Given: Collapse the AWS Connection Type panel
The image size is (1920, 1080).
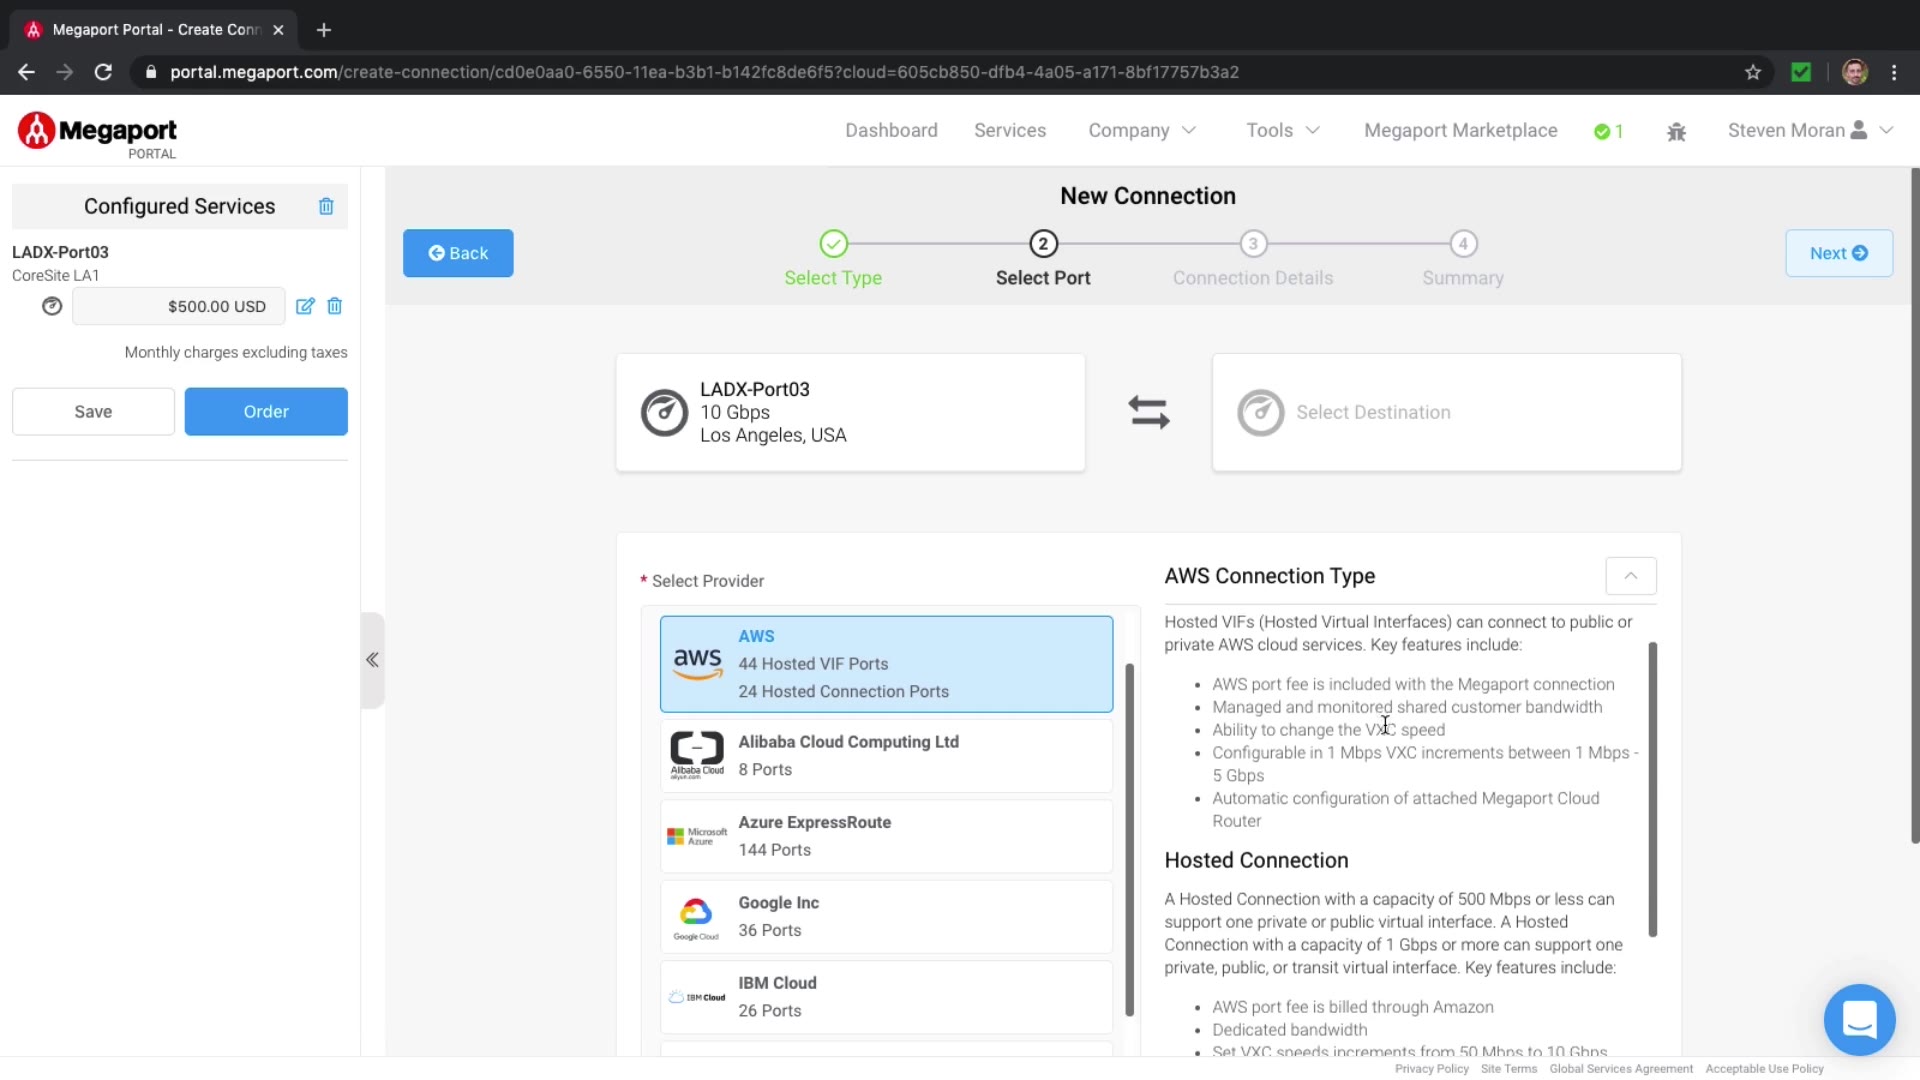Looking at the screenshot, I should click(x=1630, y=576).
